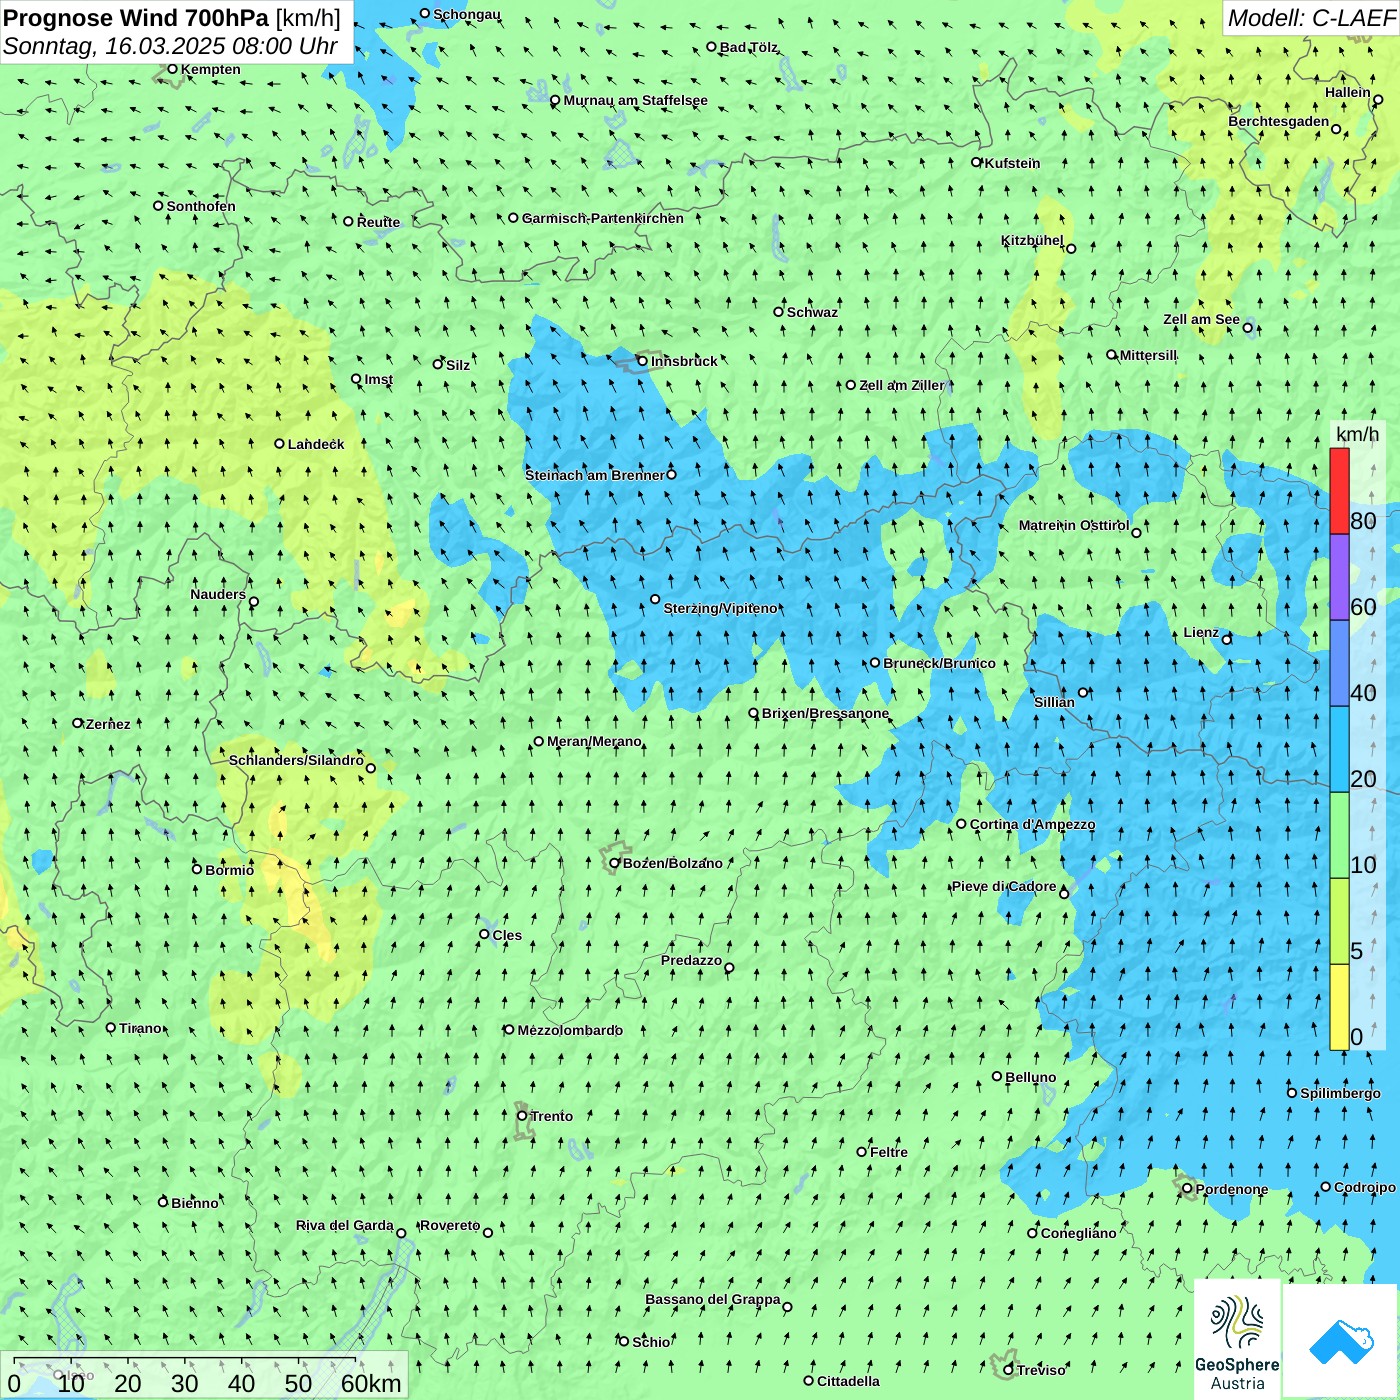Click the Pieve di Cadore label
Image resolution: width=1400 pixels, height=1400 pixels.
pyautogui.click(x=1004, y=886)
